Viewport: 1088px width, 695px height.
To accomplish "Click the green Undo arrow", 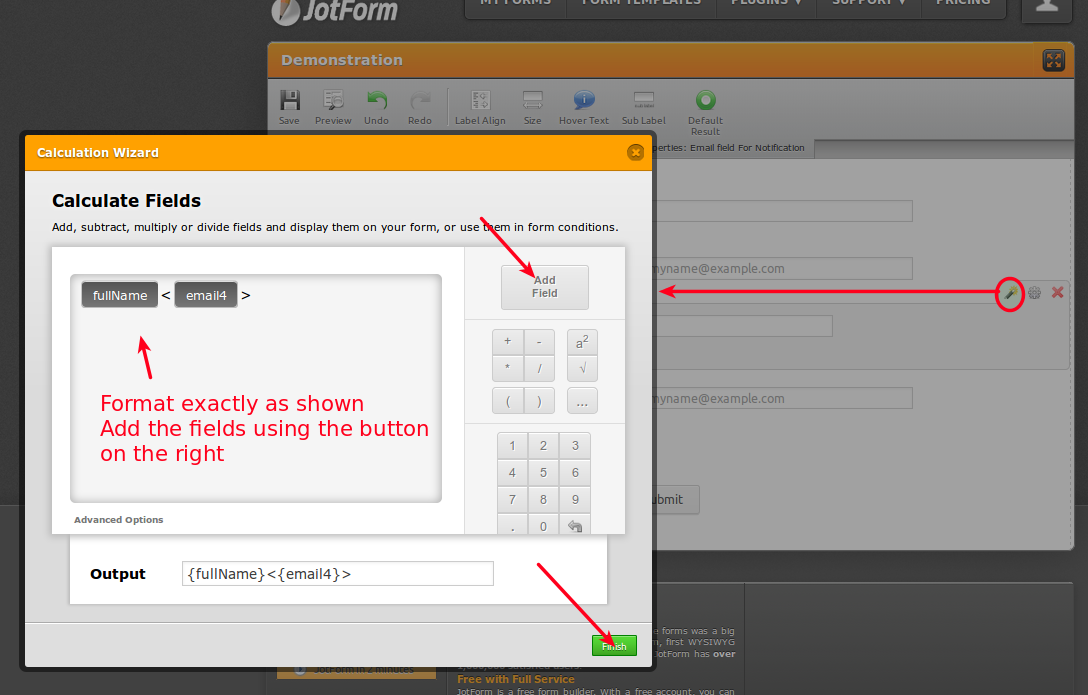I will (x=376, y=106).
